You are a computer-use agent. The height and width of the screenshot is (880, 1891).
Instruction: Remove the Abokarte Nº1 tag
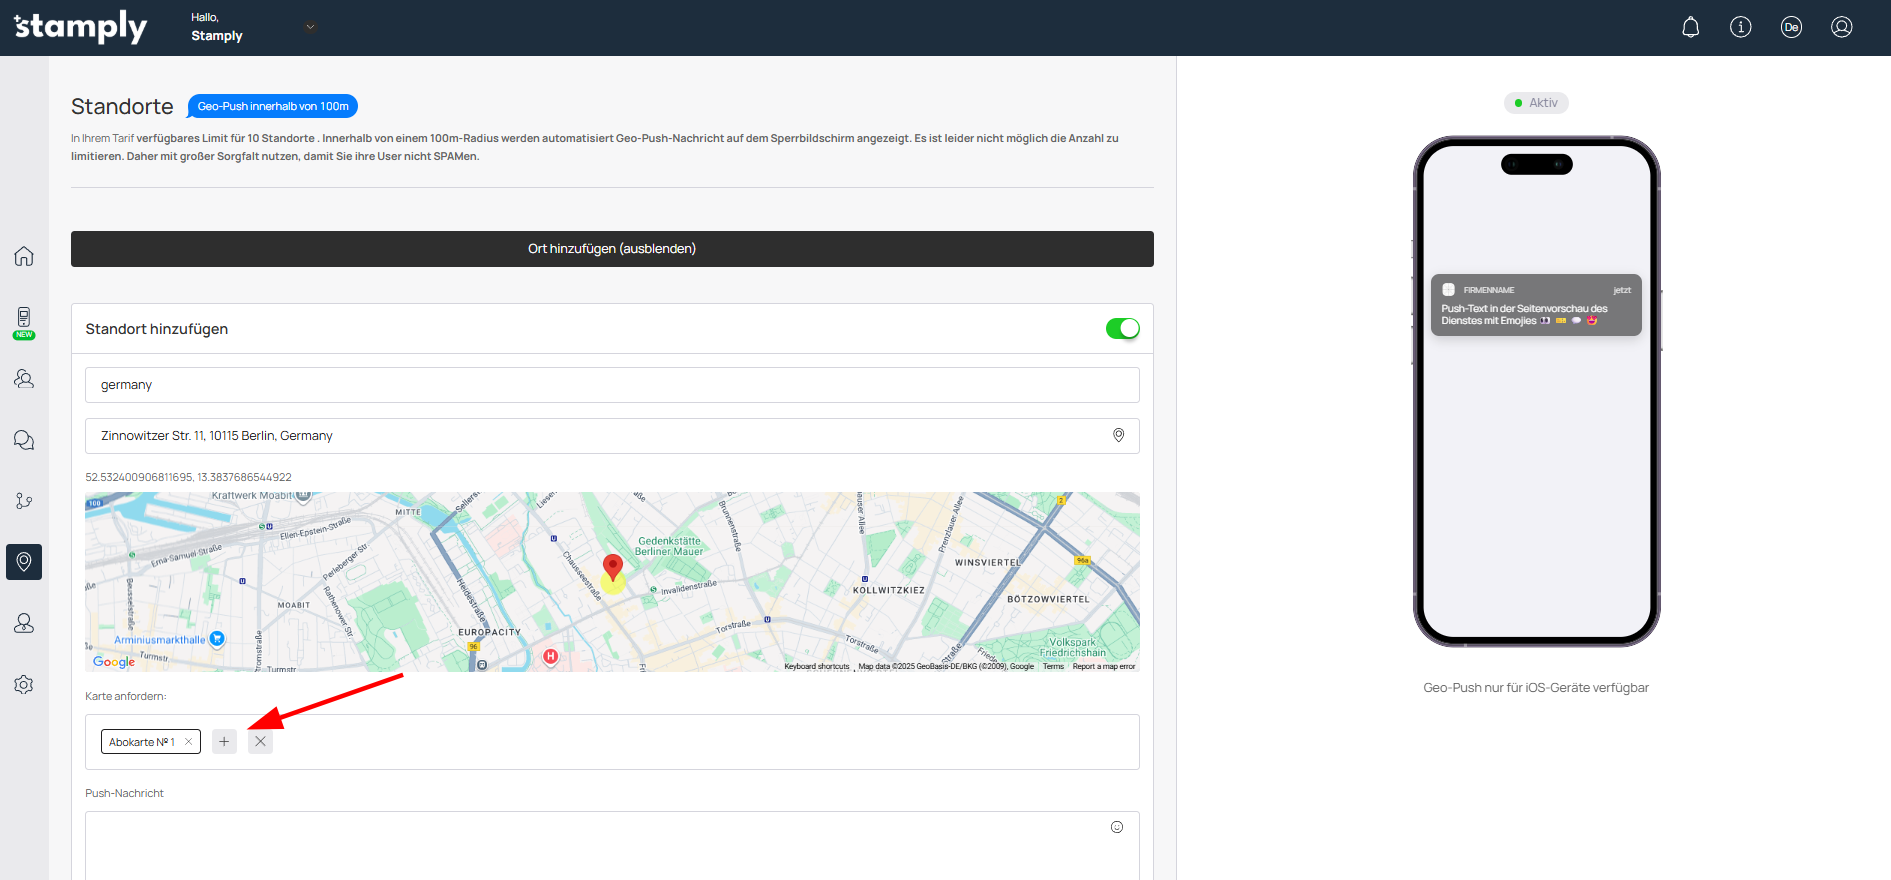(x=188, y=742)
